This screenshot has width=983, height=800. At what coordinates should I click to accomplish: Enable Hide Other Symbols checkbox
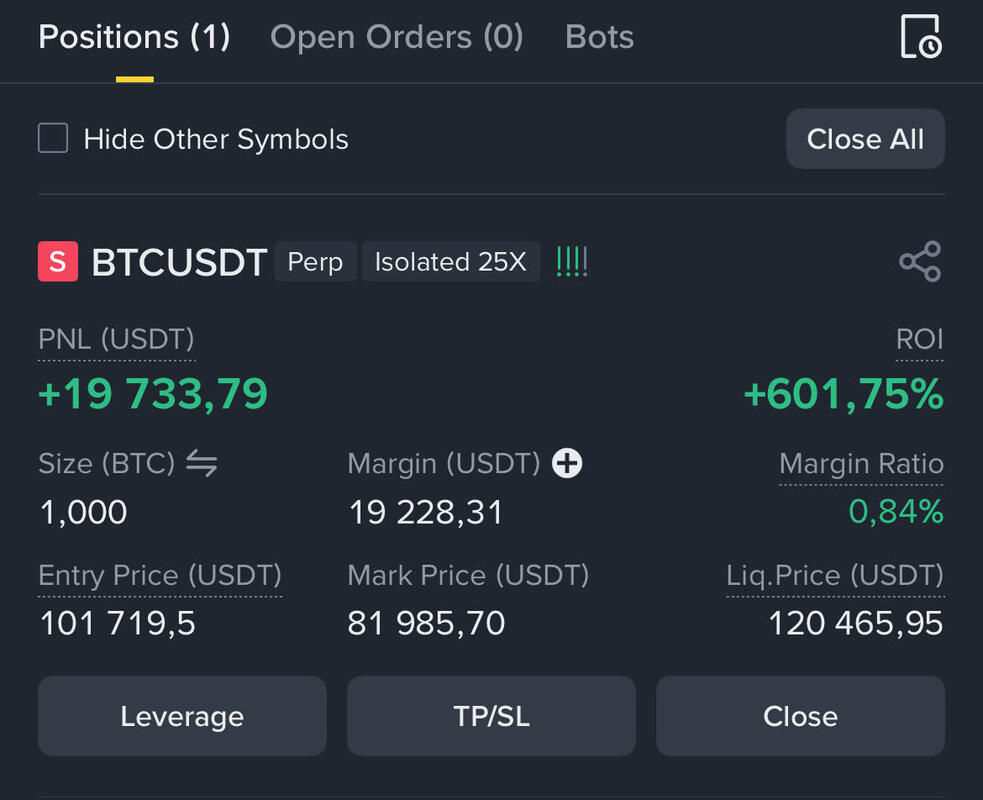click(53, 138)
